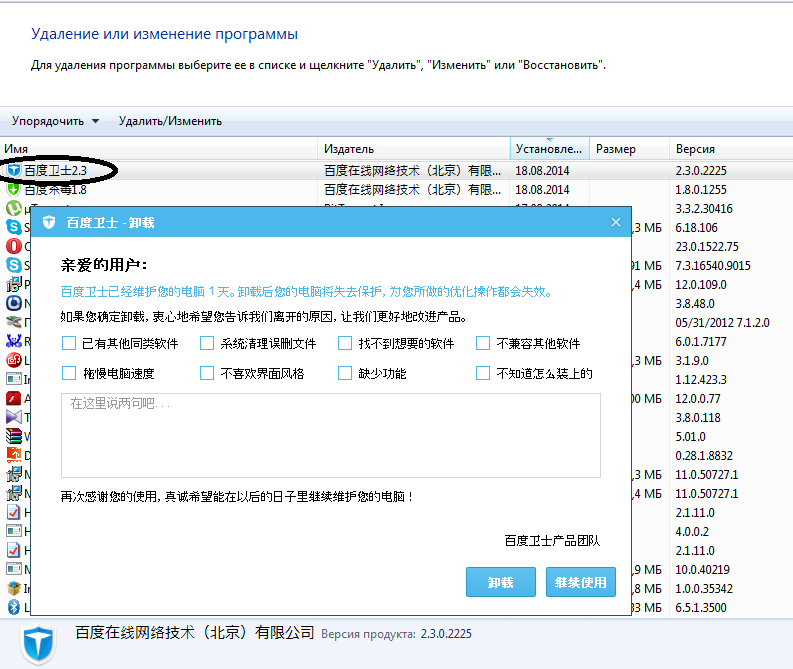Select the WinRAR books icon in row 5.01.0

(14, 436)
